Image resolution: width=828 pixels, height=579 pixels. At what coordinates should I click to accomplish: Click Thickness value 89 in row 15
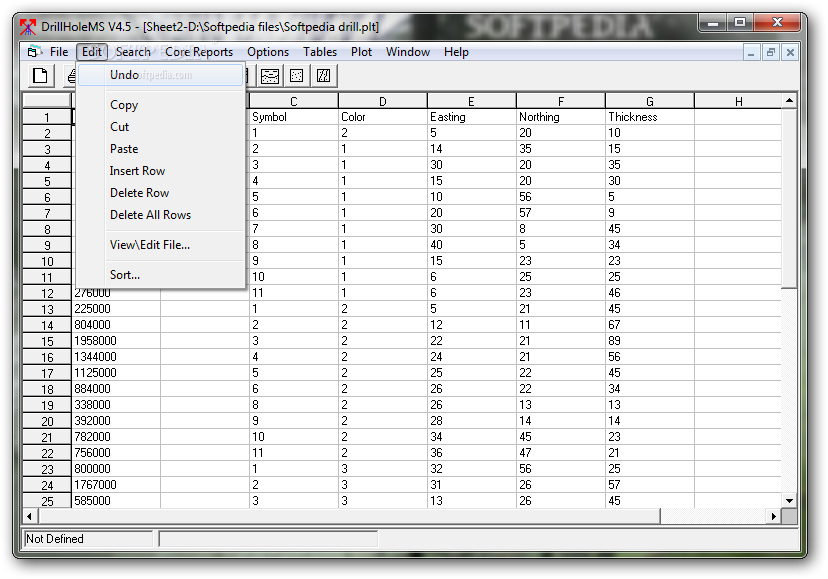pyautogui.click(x=650, y=341)
